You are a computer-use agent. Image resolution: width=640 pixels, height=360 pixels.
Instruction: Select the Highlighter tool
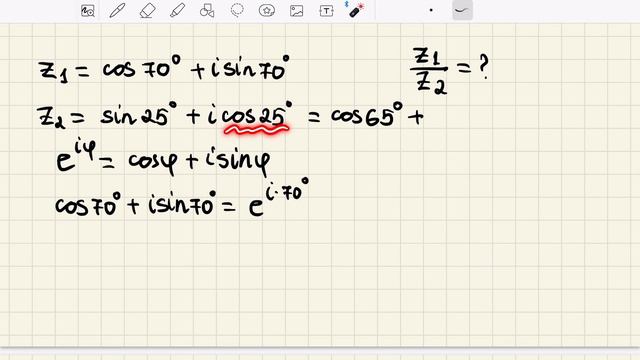177,11
